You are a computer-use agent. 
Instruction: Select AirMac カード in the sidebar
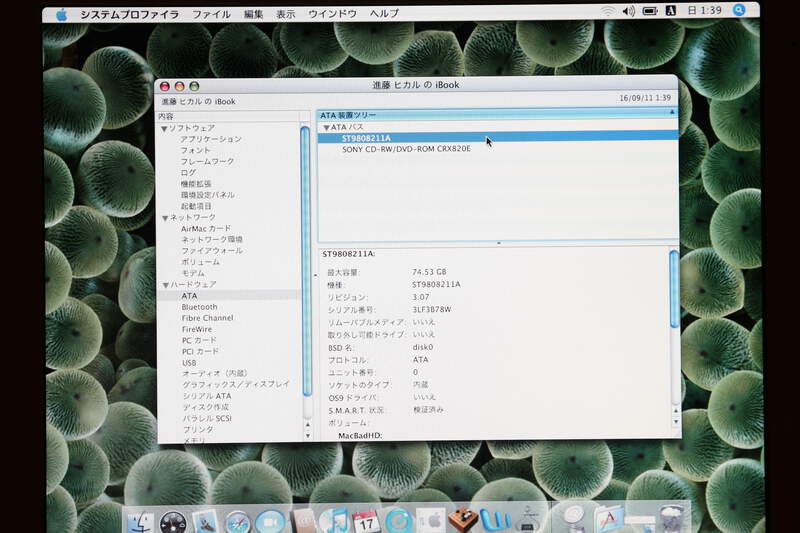(x=206, y=229)
